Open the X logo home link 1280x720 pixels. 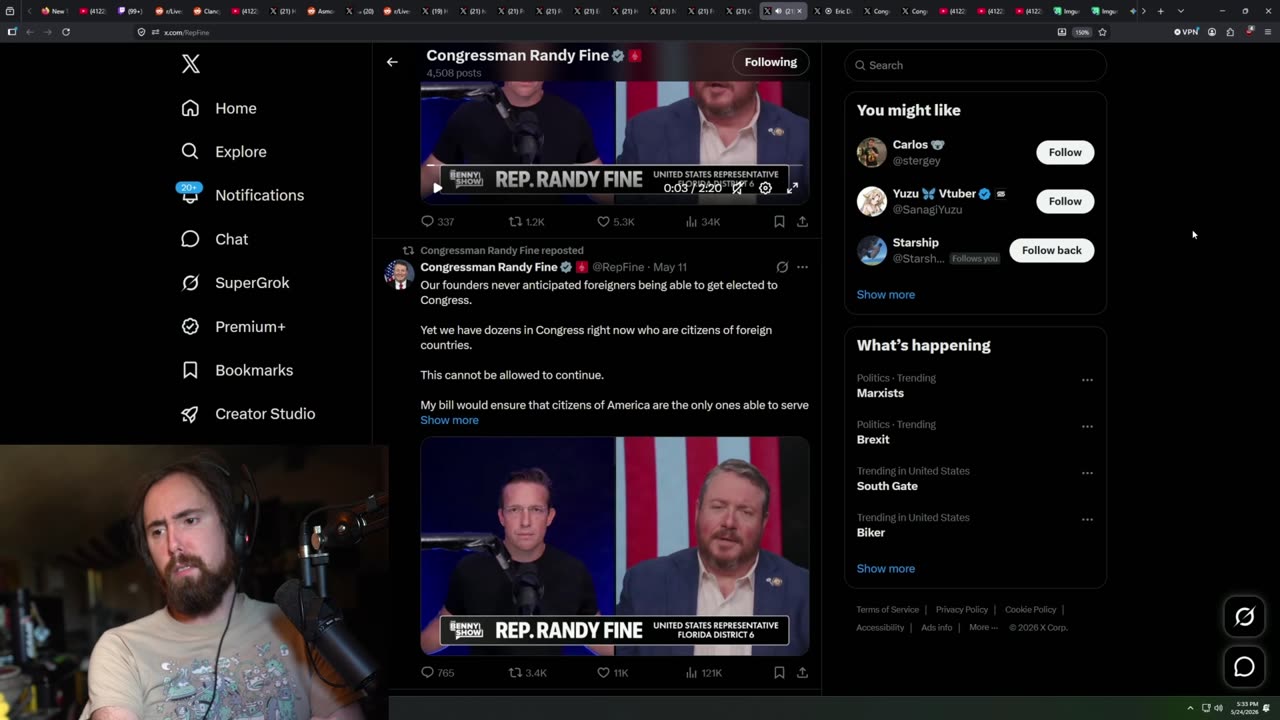[191, 64]
